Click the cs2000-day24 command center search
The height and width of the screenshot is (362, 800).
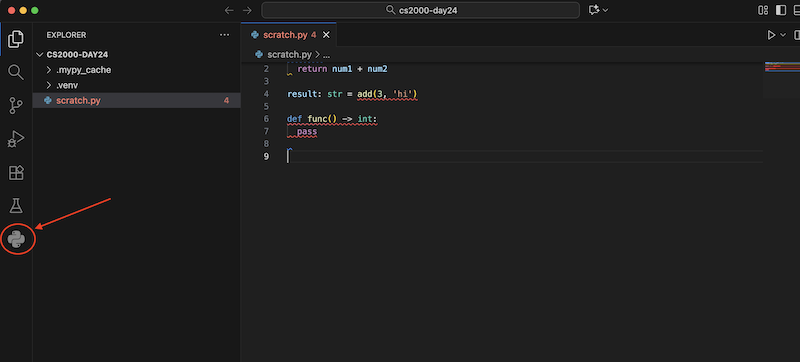pos(420,10)
